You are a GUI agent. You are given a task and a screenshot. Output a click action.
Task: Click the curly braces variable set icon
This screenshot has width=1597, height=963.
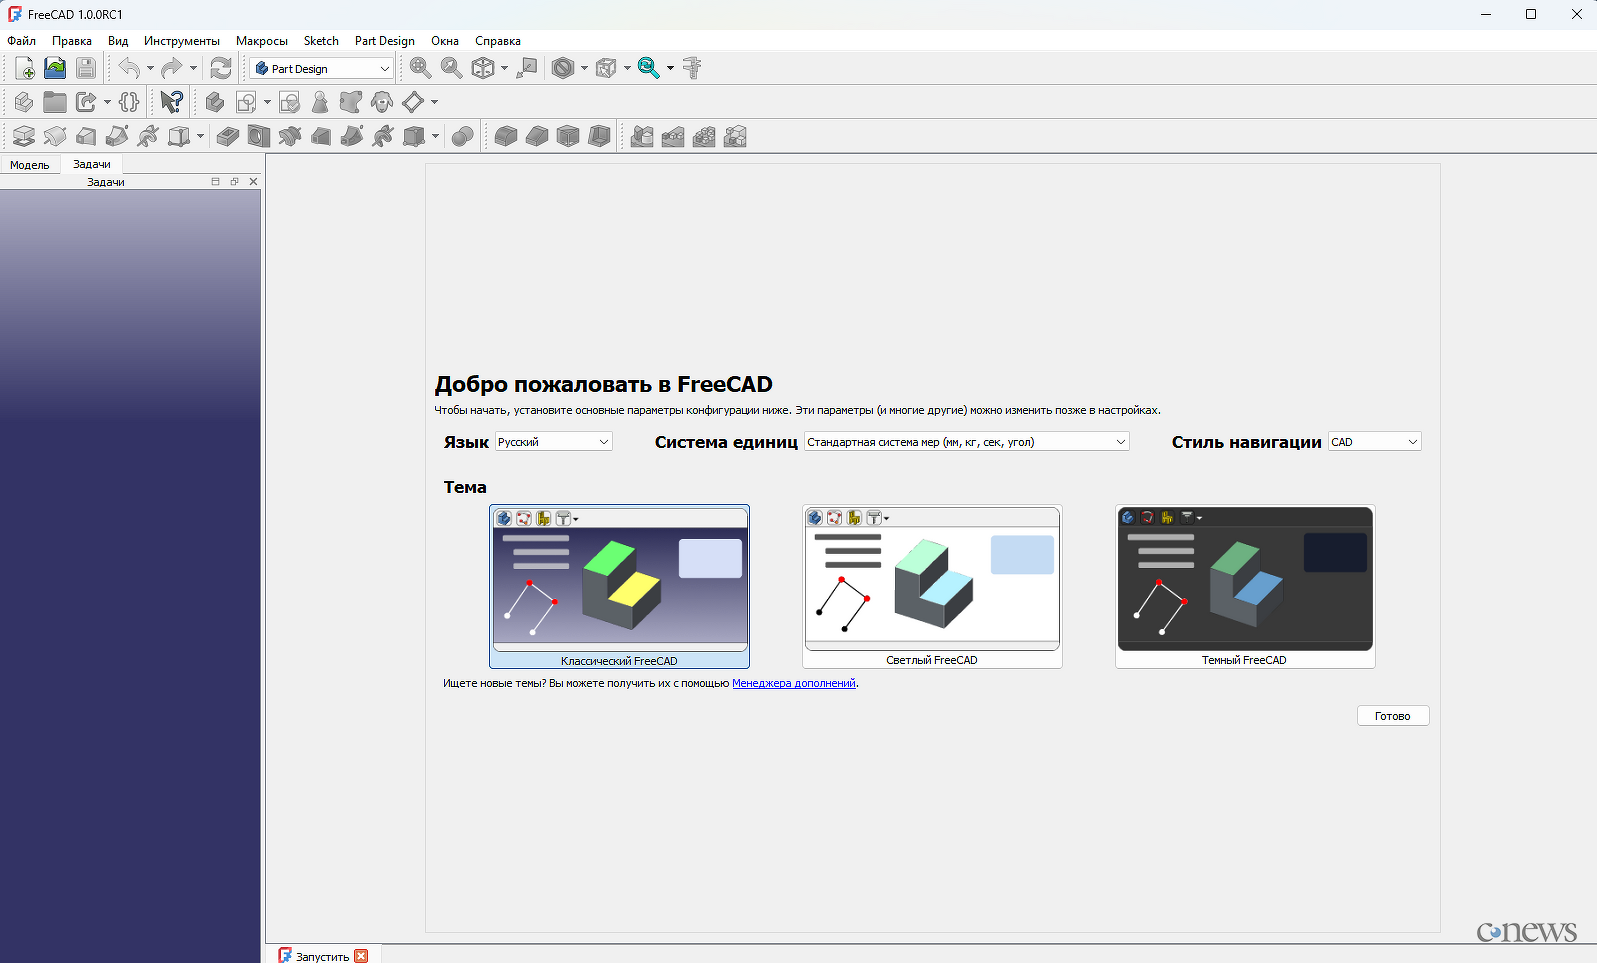(129, 102)
